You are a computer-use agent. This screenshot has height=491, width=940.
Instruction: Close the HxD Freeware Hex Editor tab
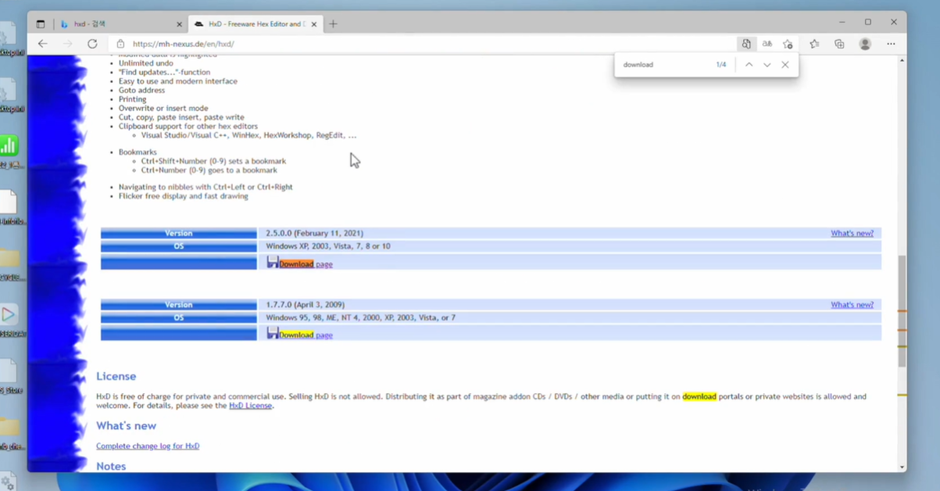314,25
